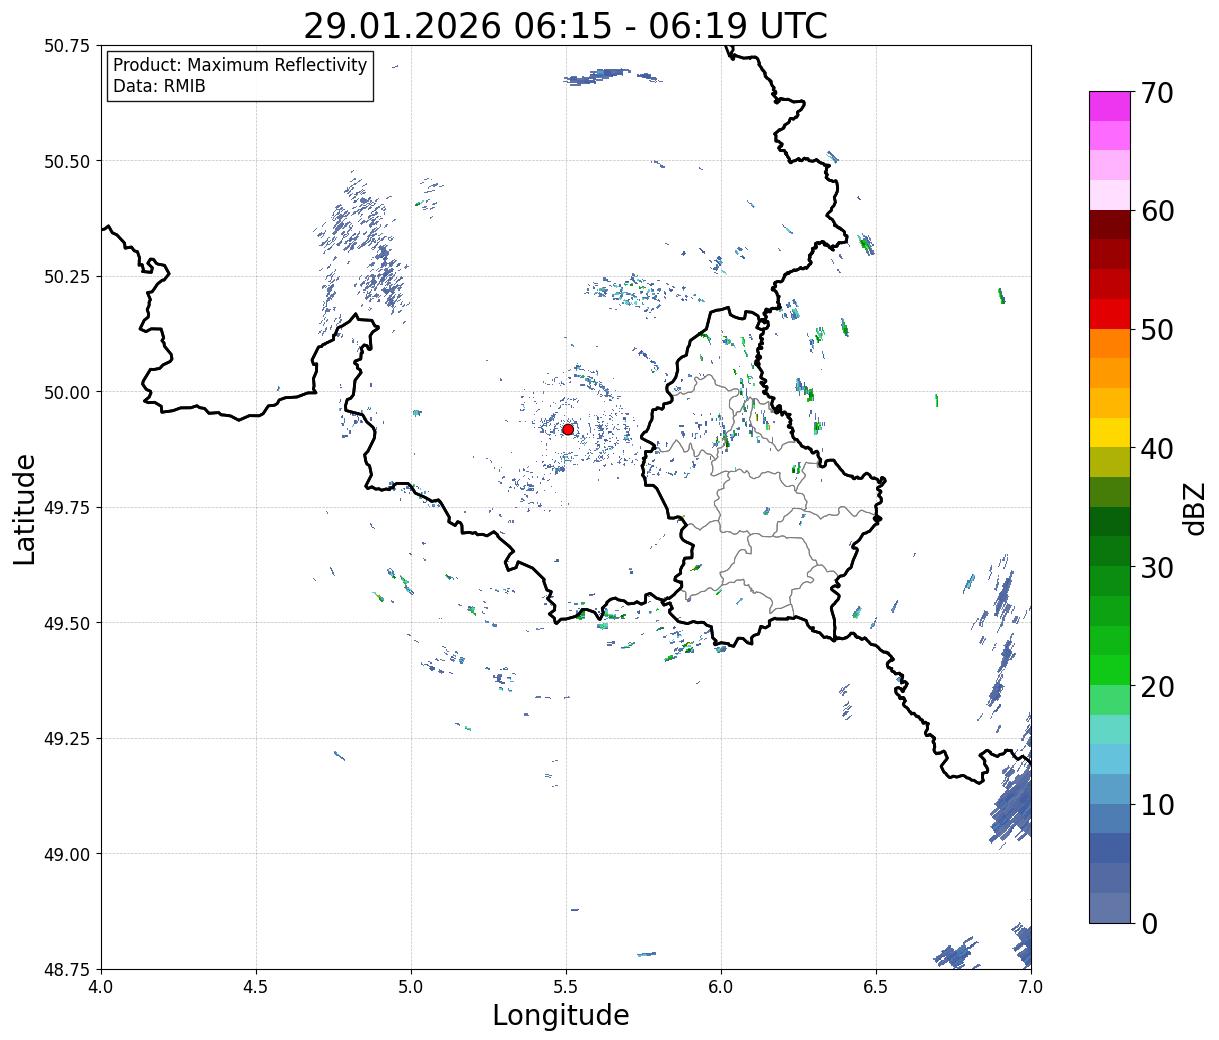Click the plot title timestamp text
The height and width of the screenshot is (1040, 1219).
coord(565,26)
